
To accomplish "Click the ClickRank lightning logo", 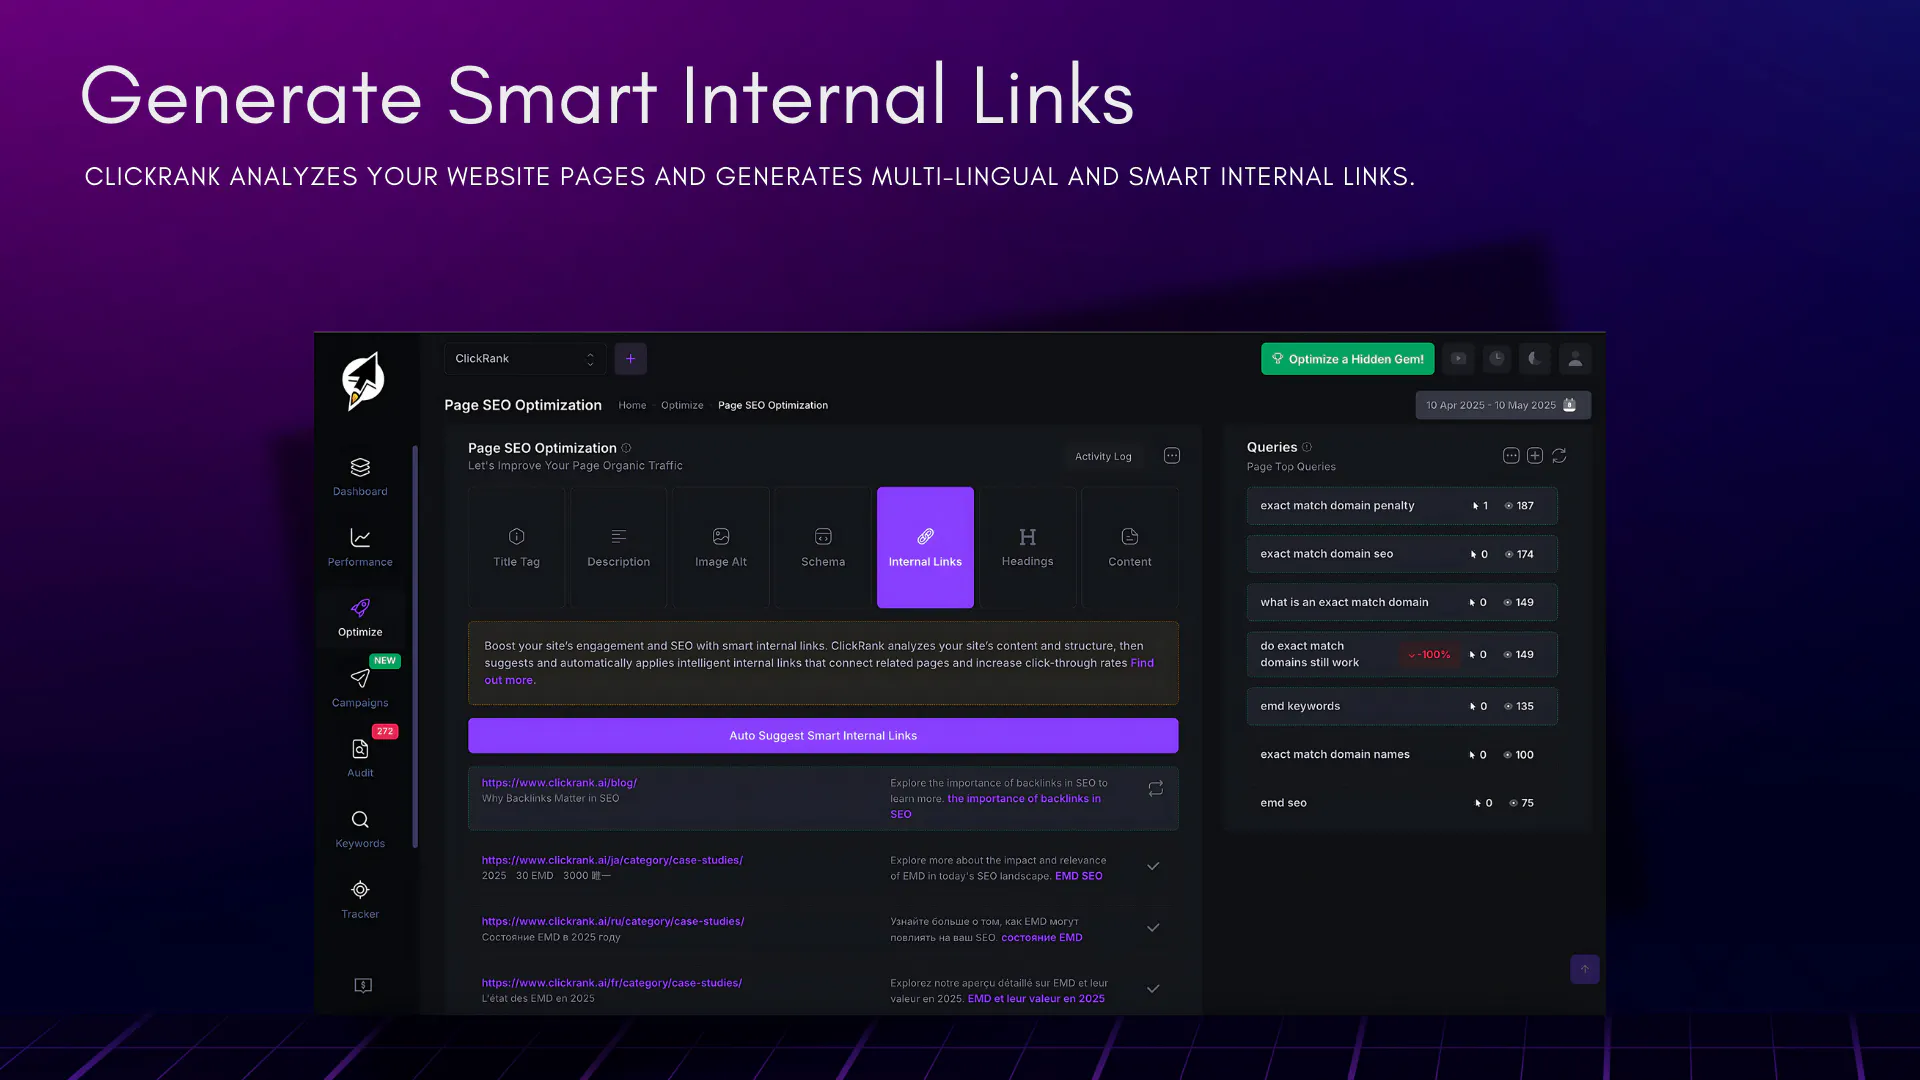I will 363,381.
